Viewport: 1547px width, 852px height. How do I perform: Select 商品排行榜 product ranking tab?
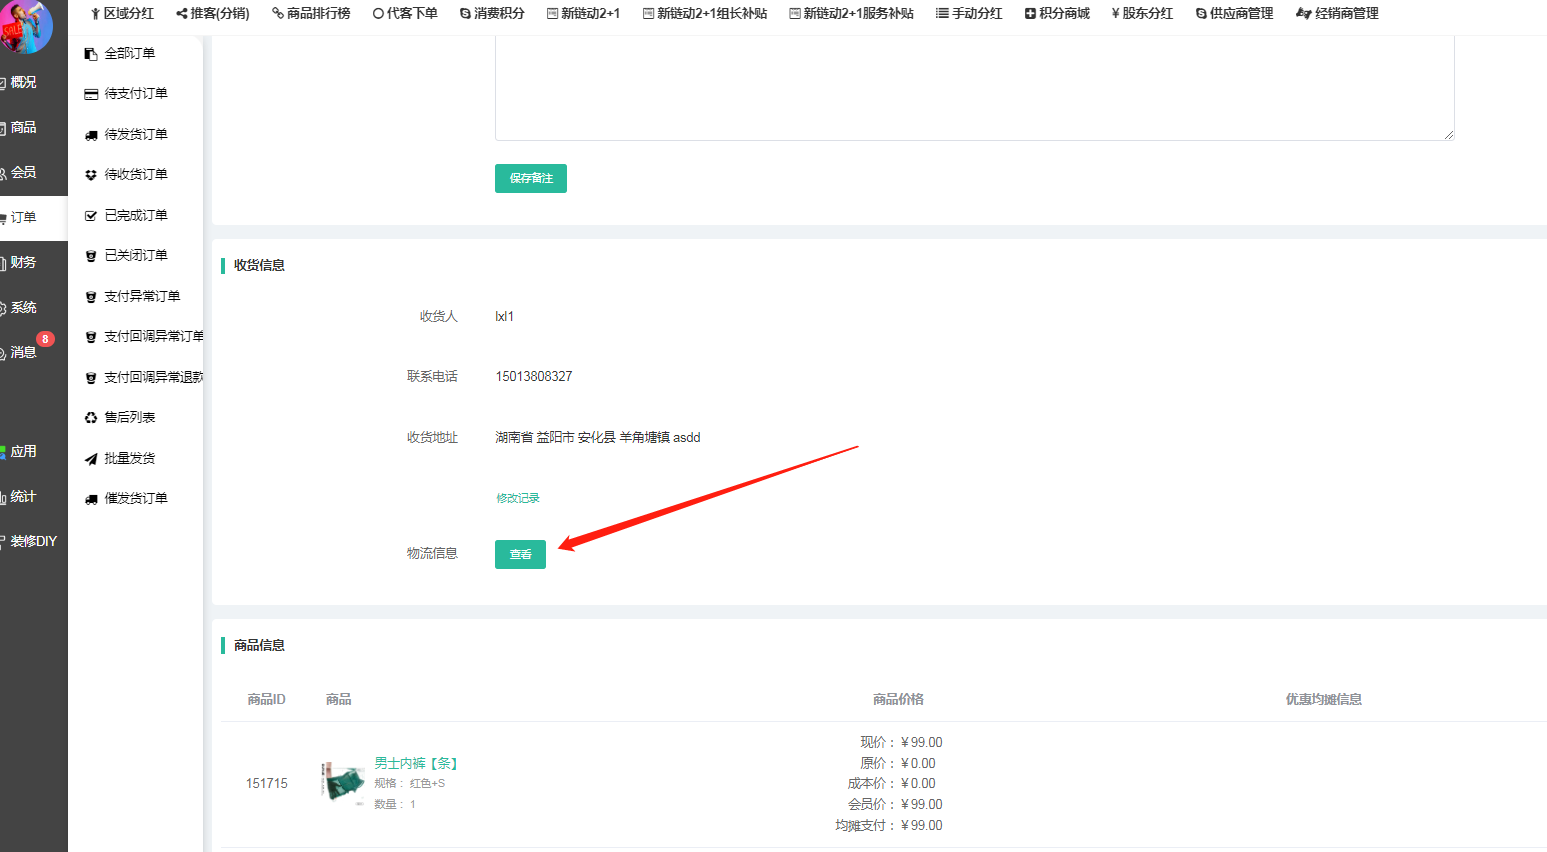click(311, 13)
